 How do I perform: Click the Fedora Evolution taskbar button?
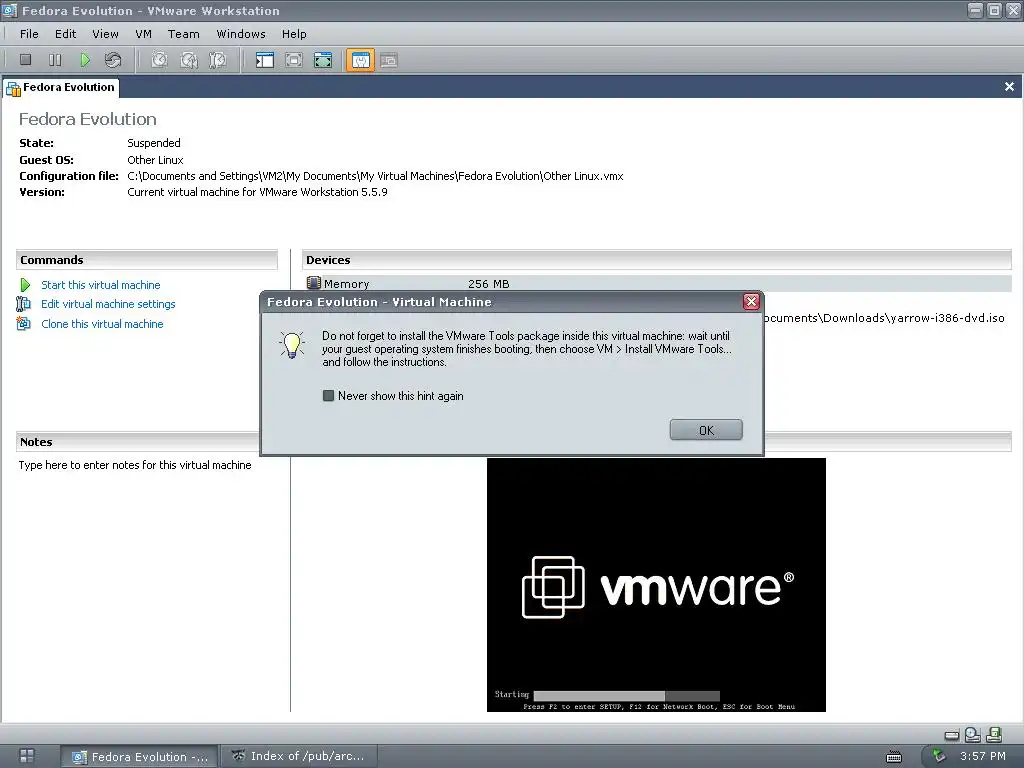[139, 756]
